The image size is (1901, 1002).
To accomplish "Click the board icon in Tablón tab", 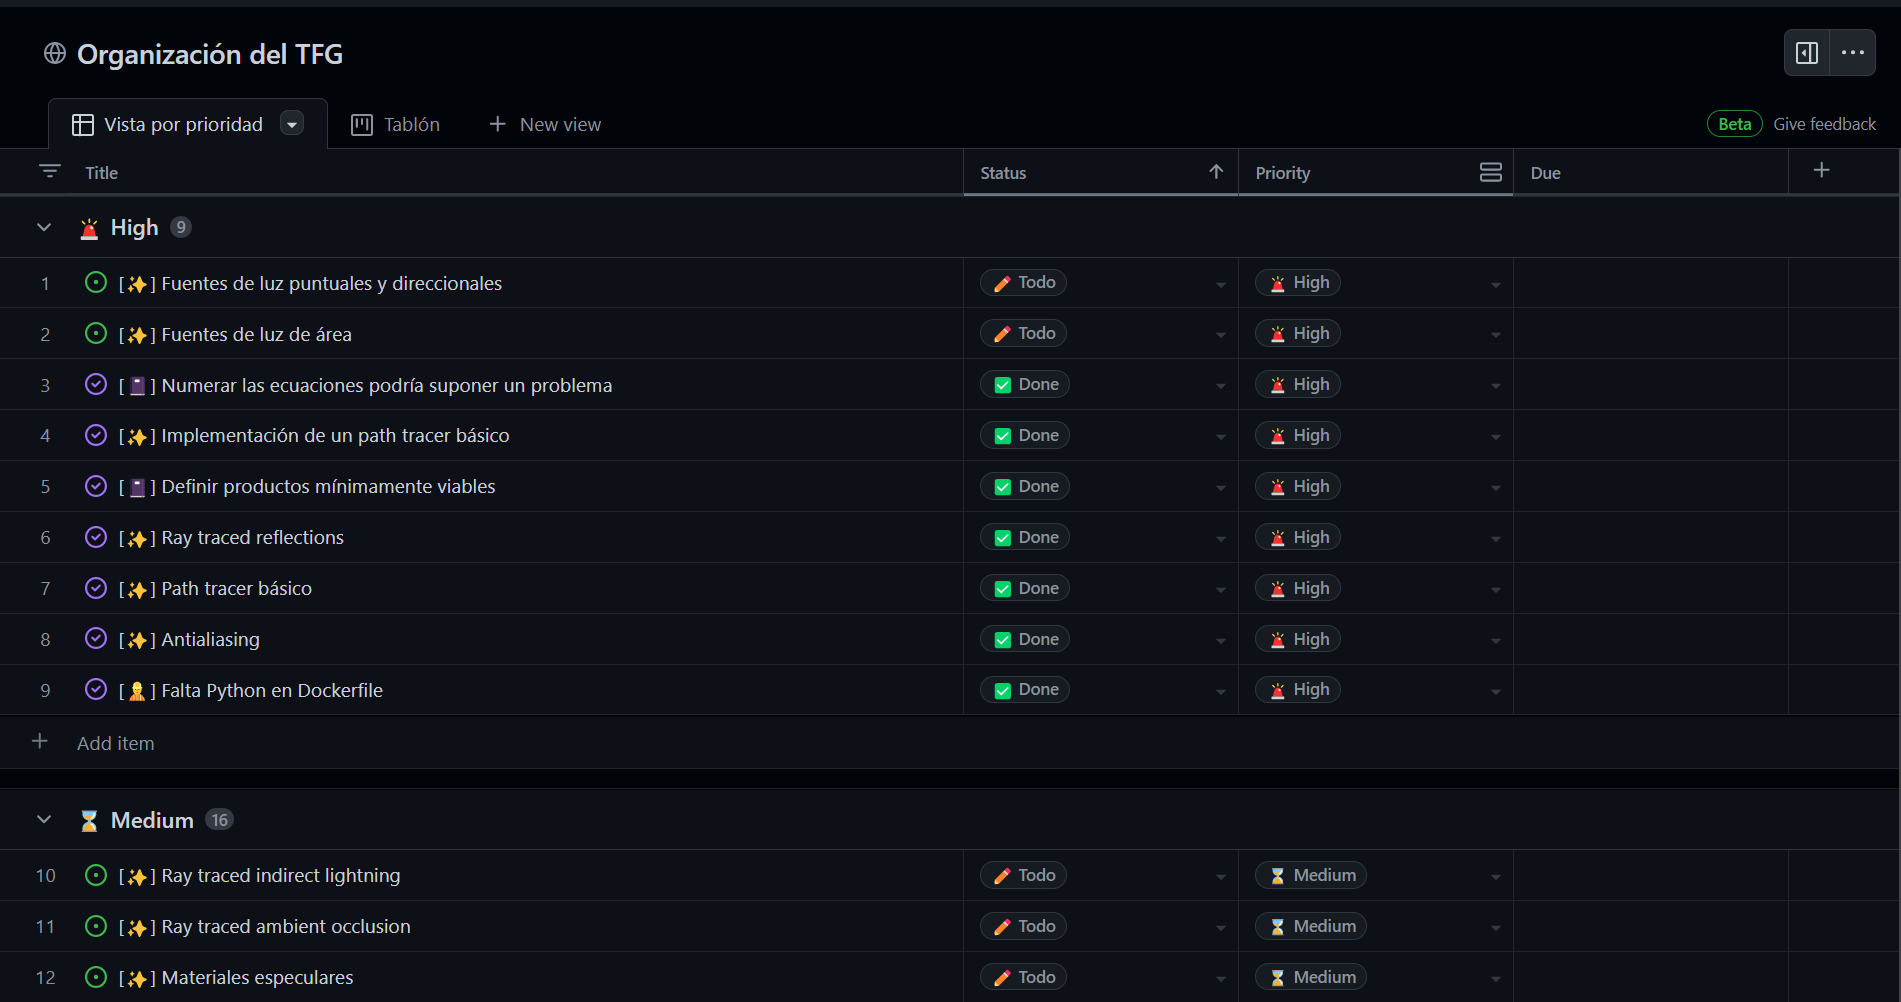I will point(362,125).
